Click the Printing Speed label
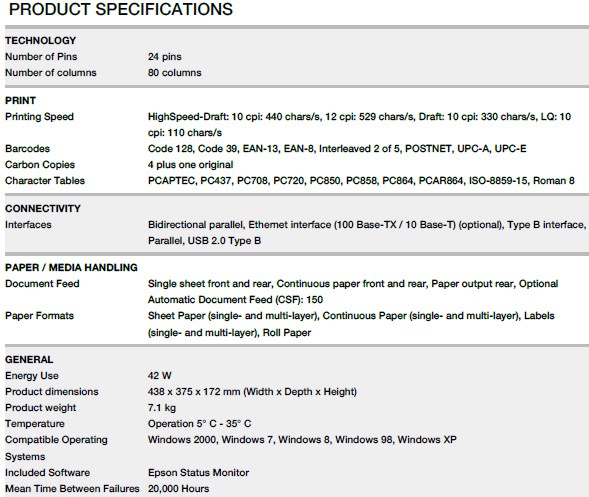 39,117
